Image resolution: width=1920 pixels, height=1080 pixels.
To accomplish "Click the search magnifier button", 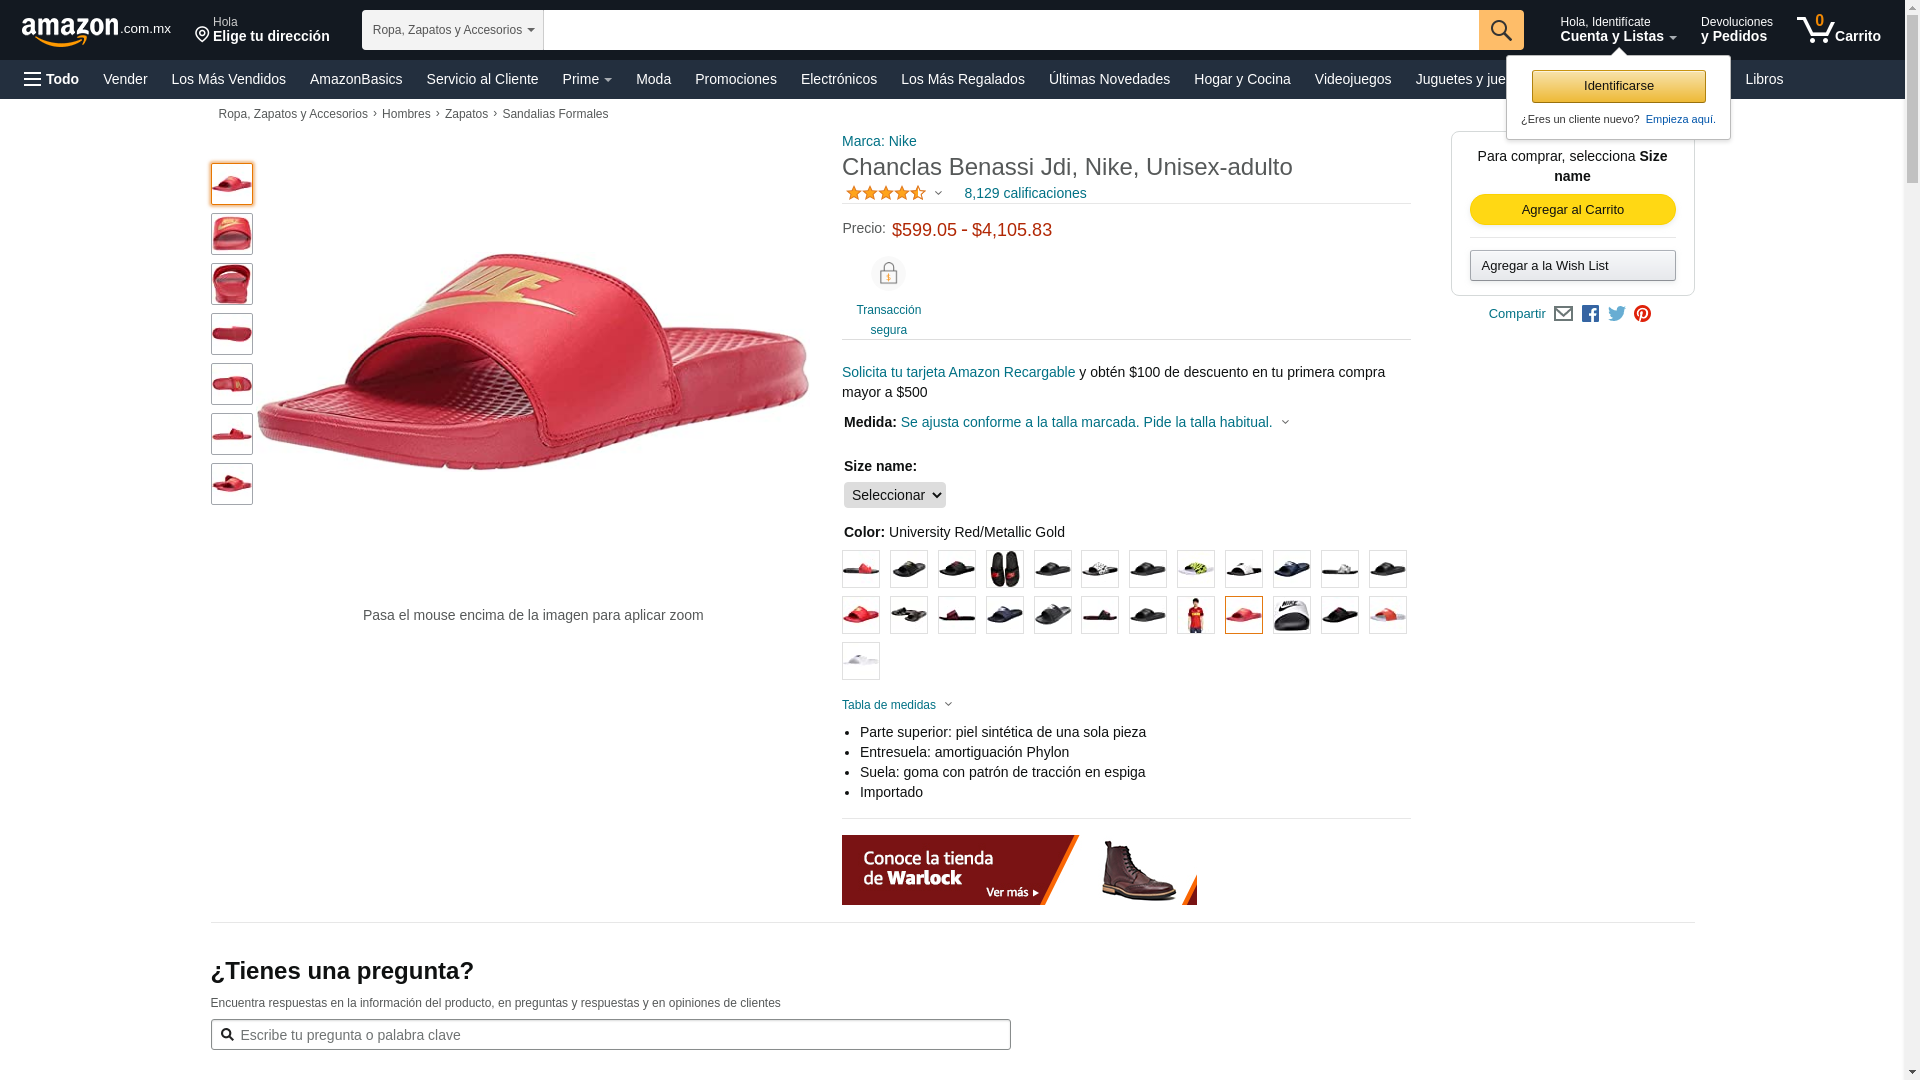I will [x=1500, y=30].
